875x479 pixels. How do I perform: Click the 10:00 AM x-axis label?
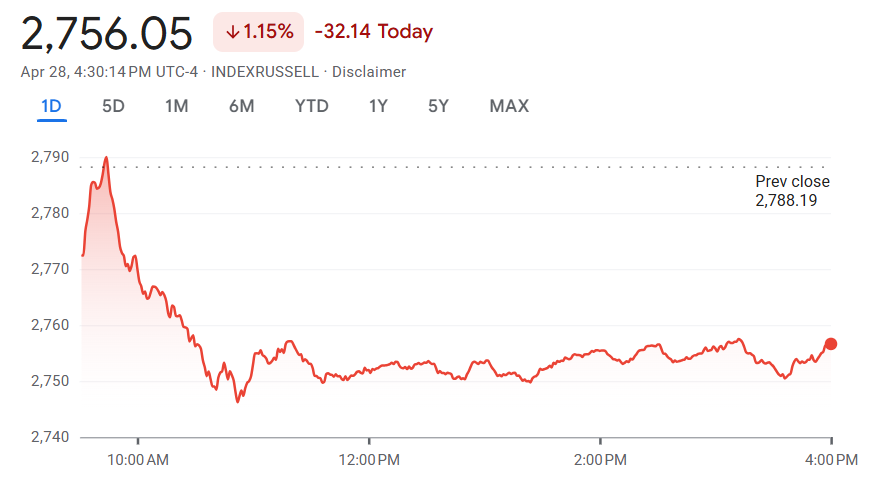(x=138, y=460)
